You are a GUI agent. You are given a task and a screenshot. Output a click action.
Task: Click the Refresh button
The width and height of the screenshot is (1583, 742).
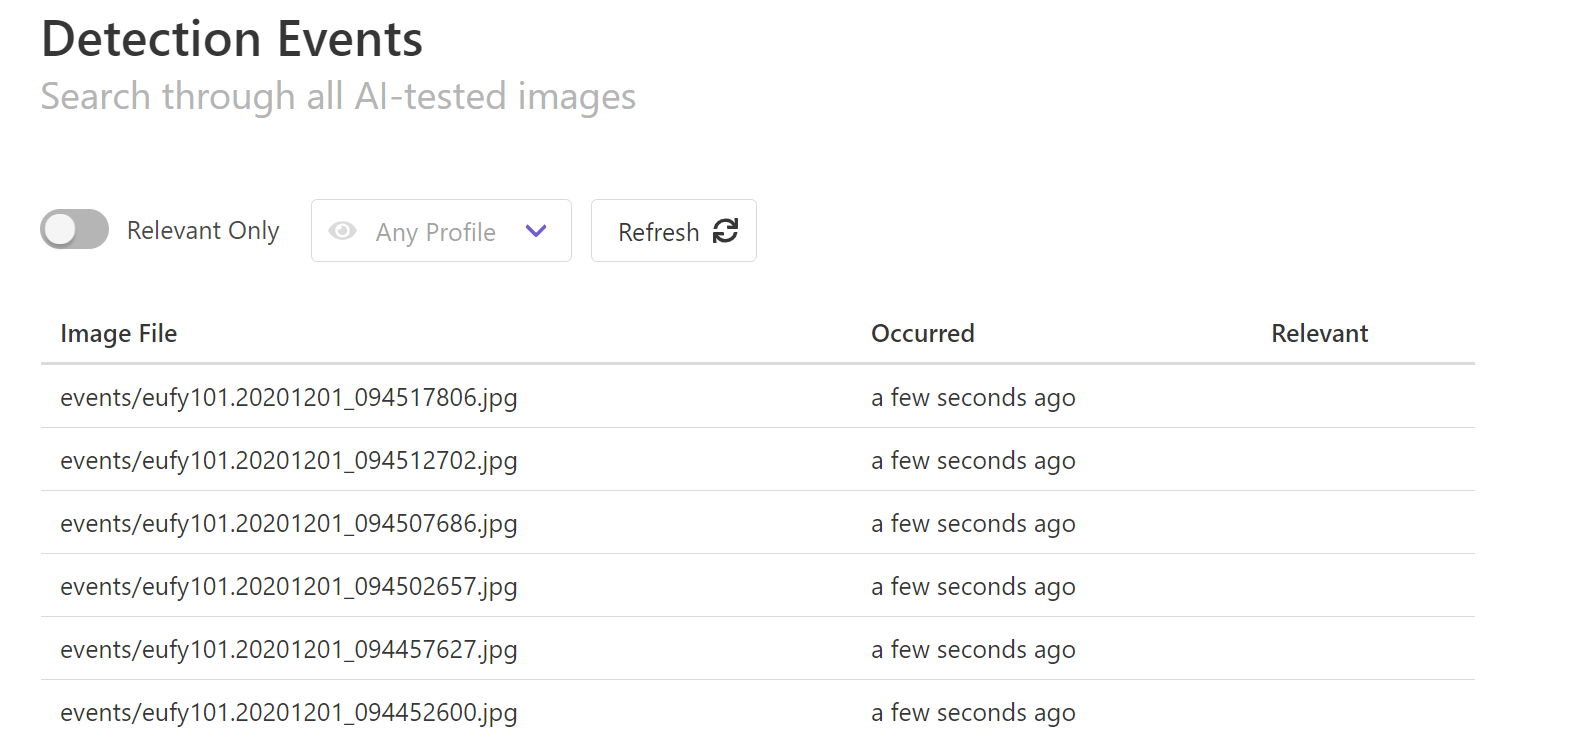[674, 231]
